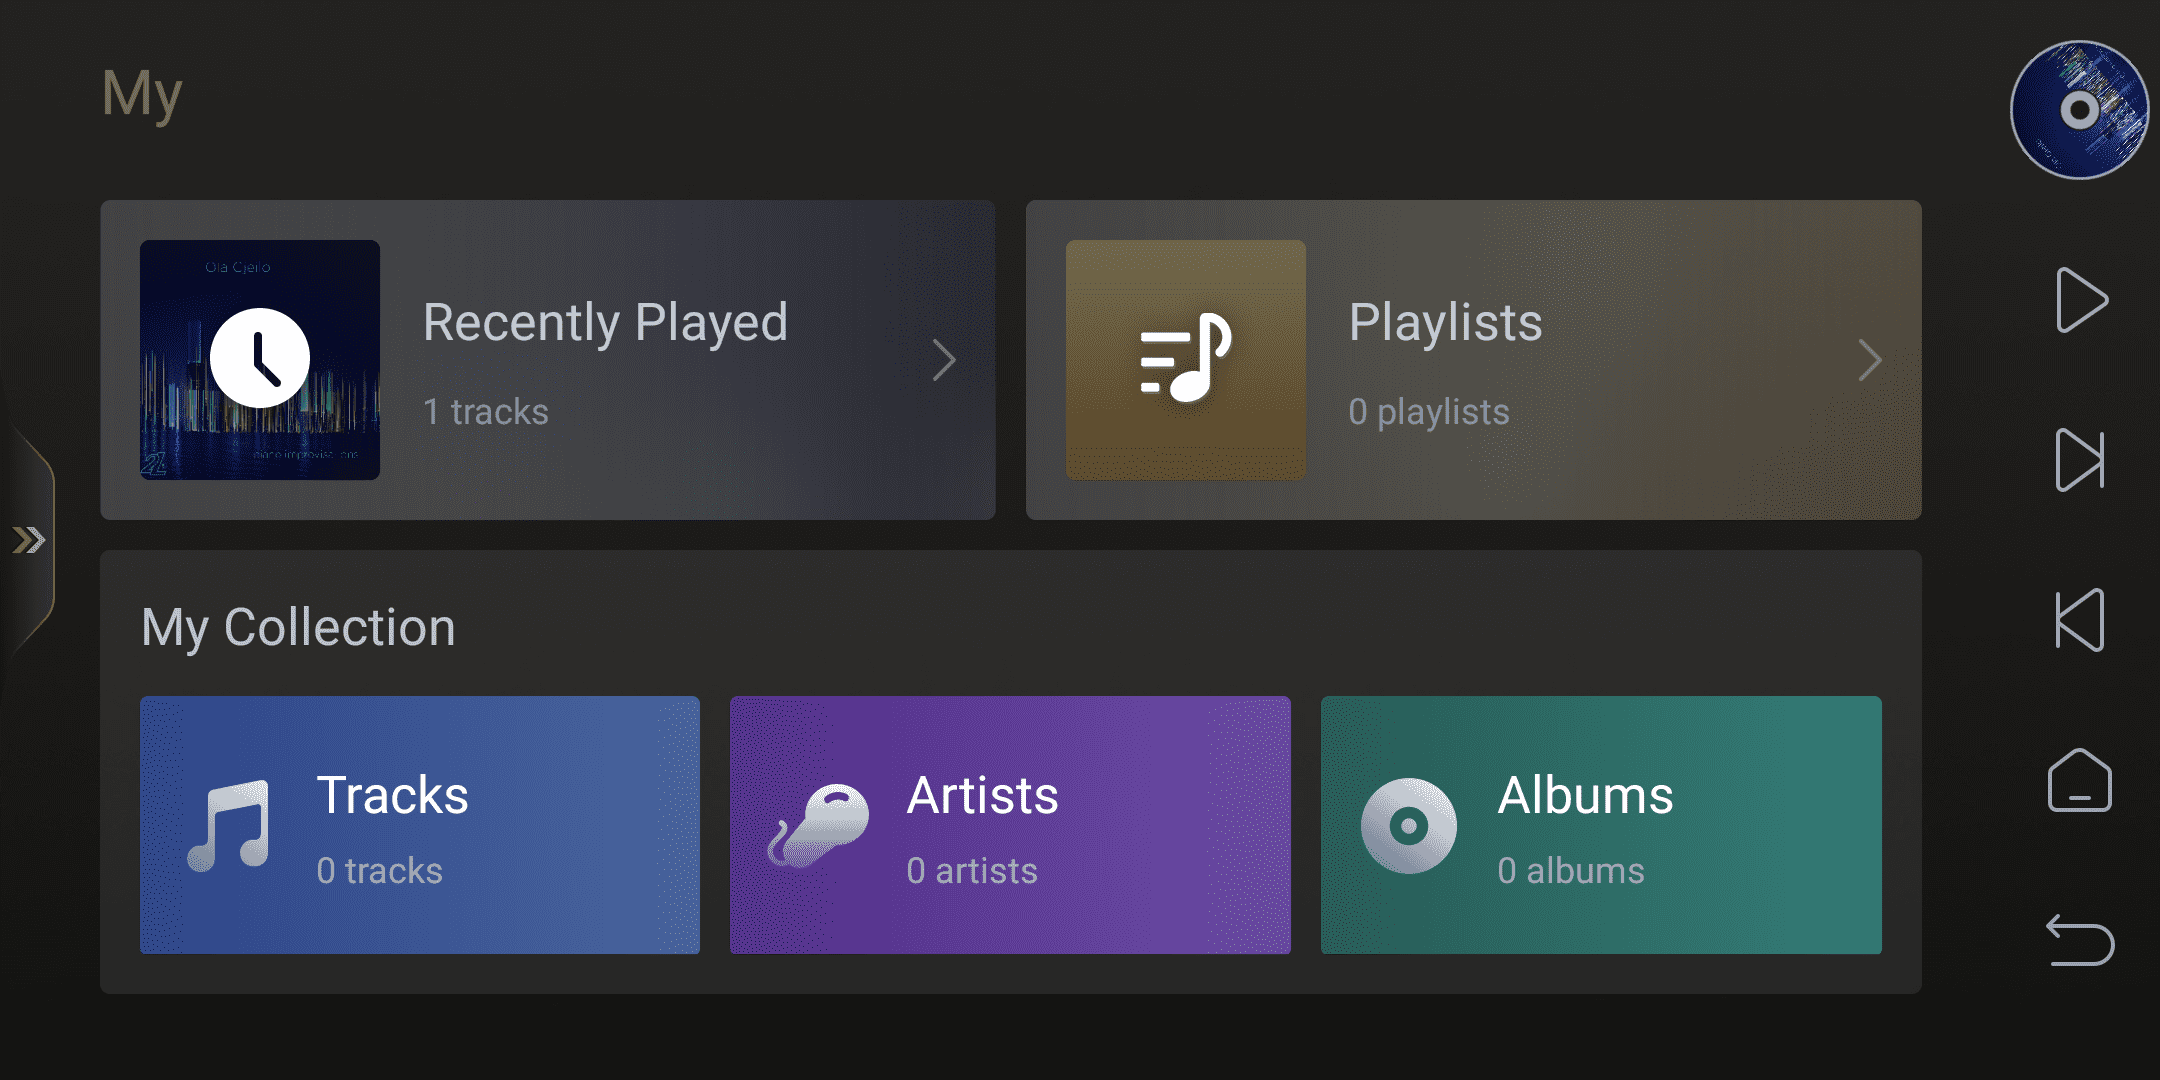Click the disc icon on Albums
2160x1080 pixels.
coord(1409,826)
